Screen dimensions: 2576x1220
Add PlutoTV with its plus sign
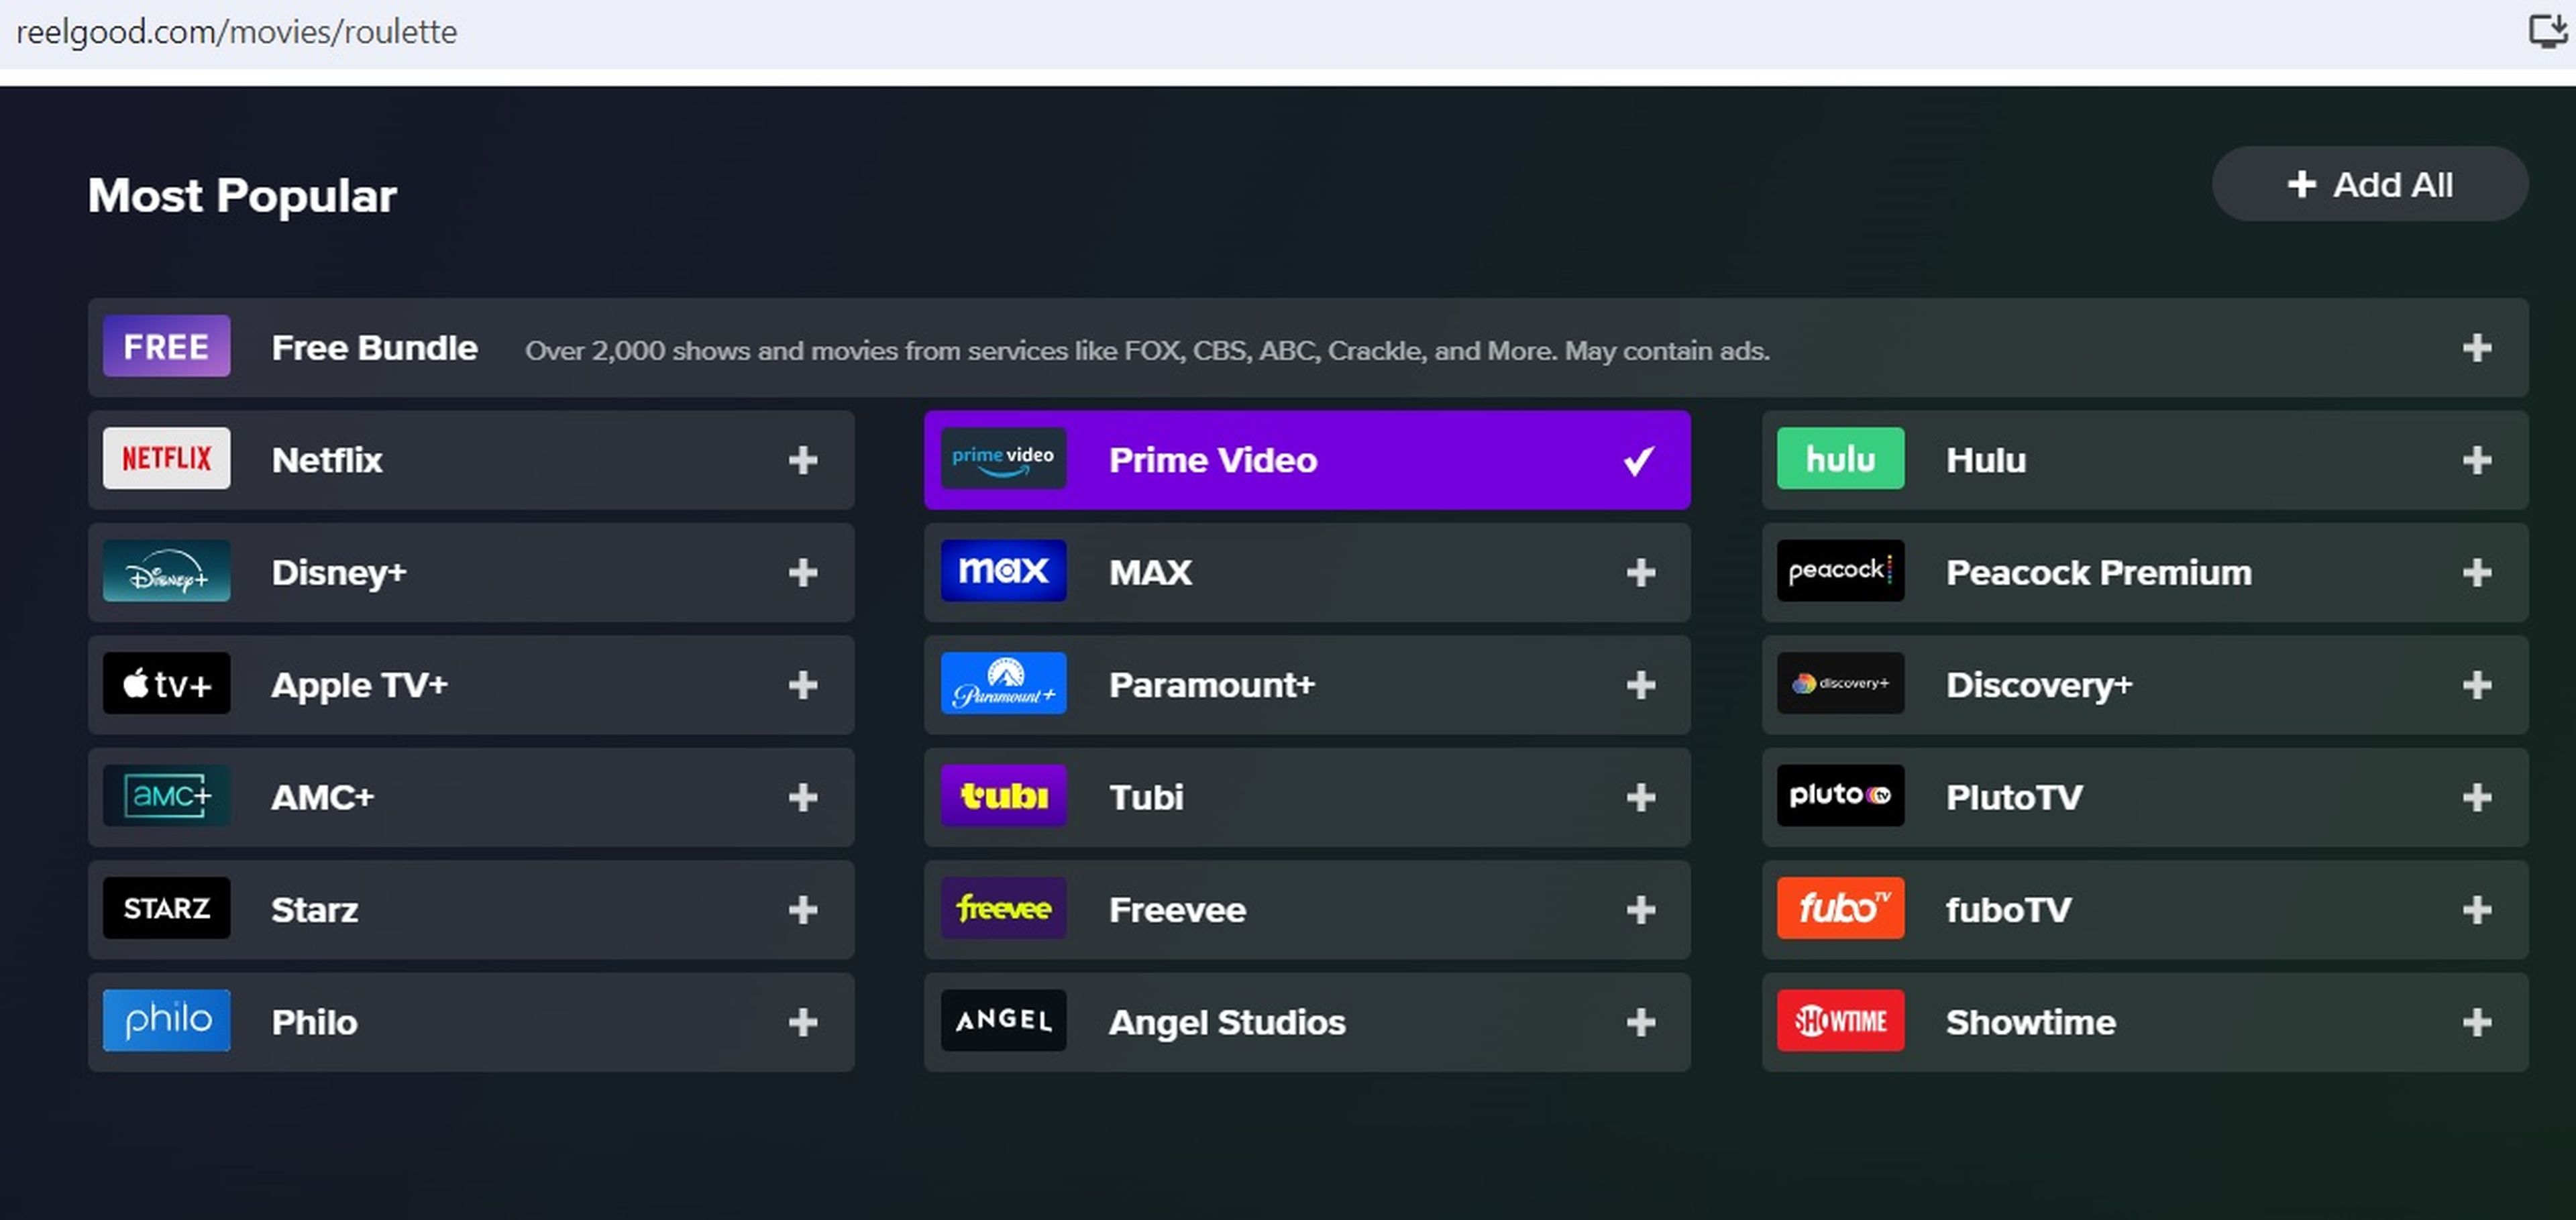point(2477,798)
